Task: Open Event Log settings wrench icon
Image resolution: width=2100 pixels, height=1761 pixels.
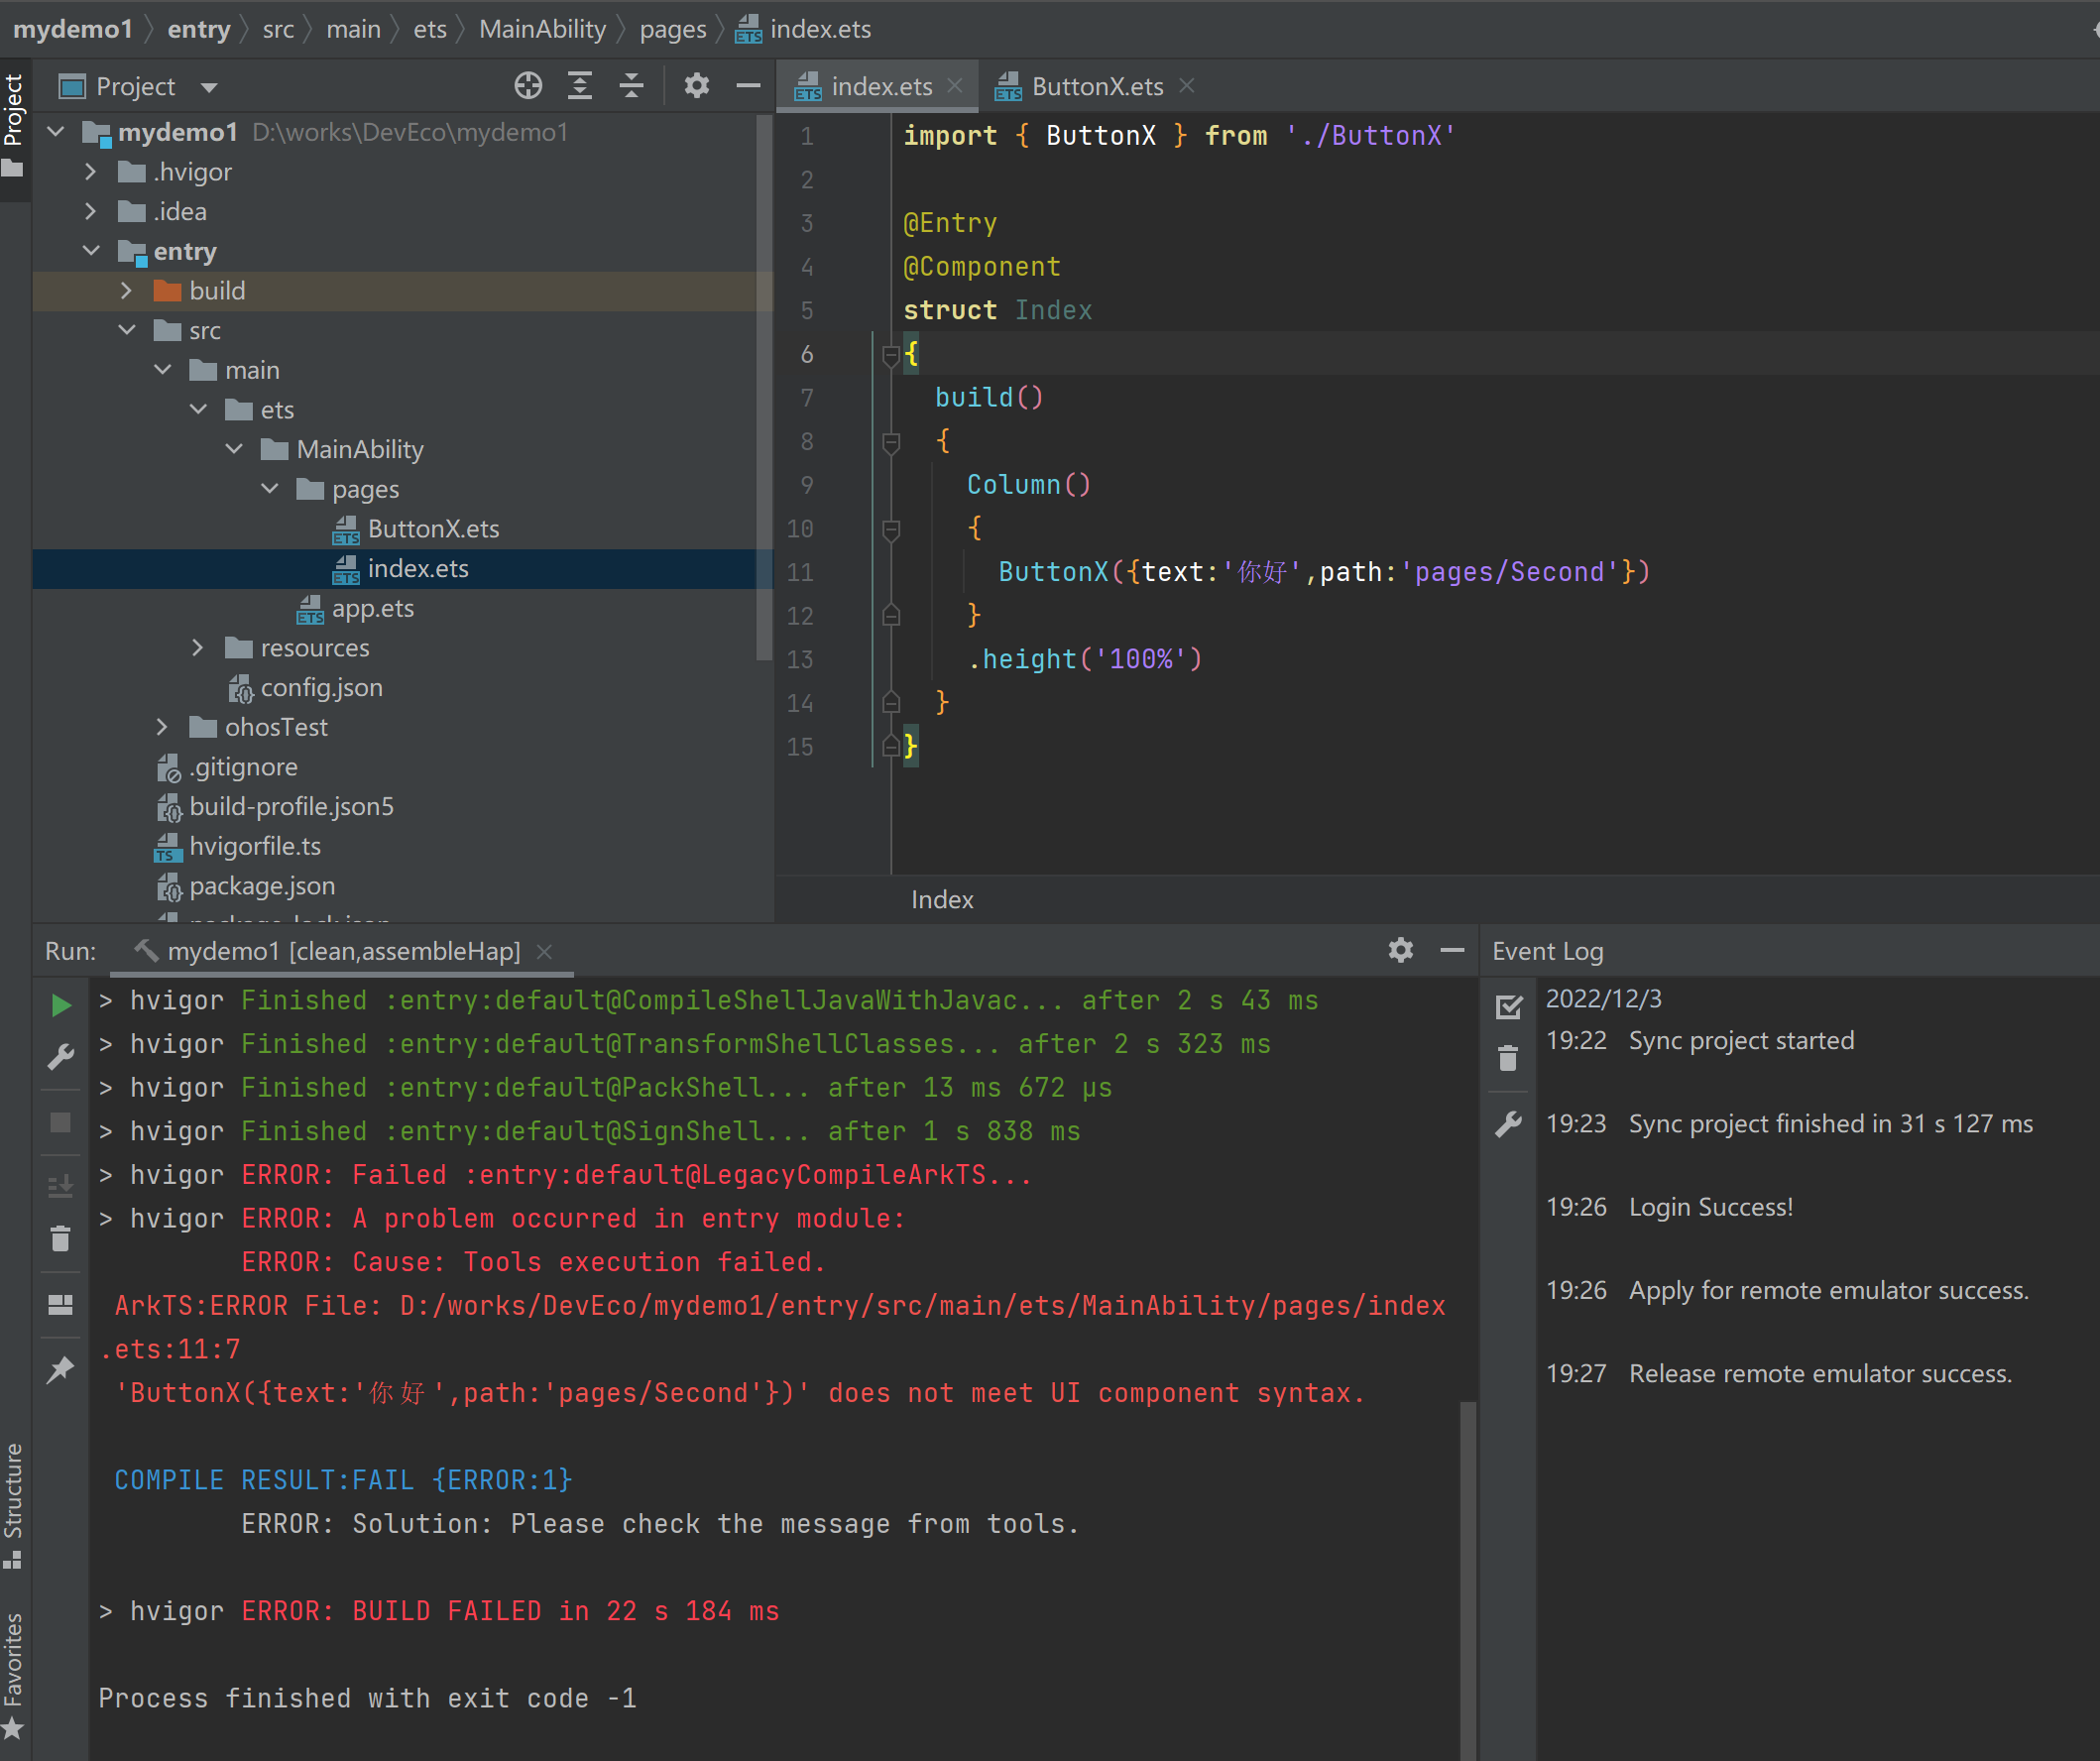Action: coord(1508,1124)
